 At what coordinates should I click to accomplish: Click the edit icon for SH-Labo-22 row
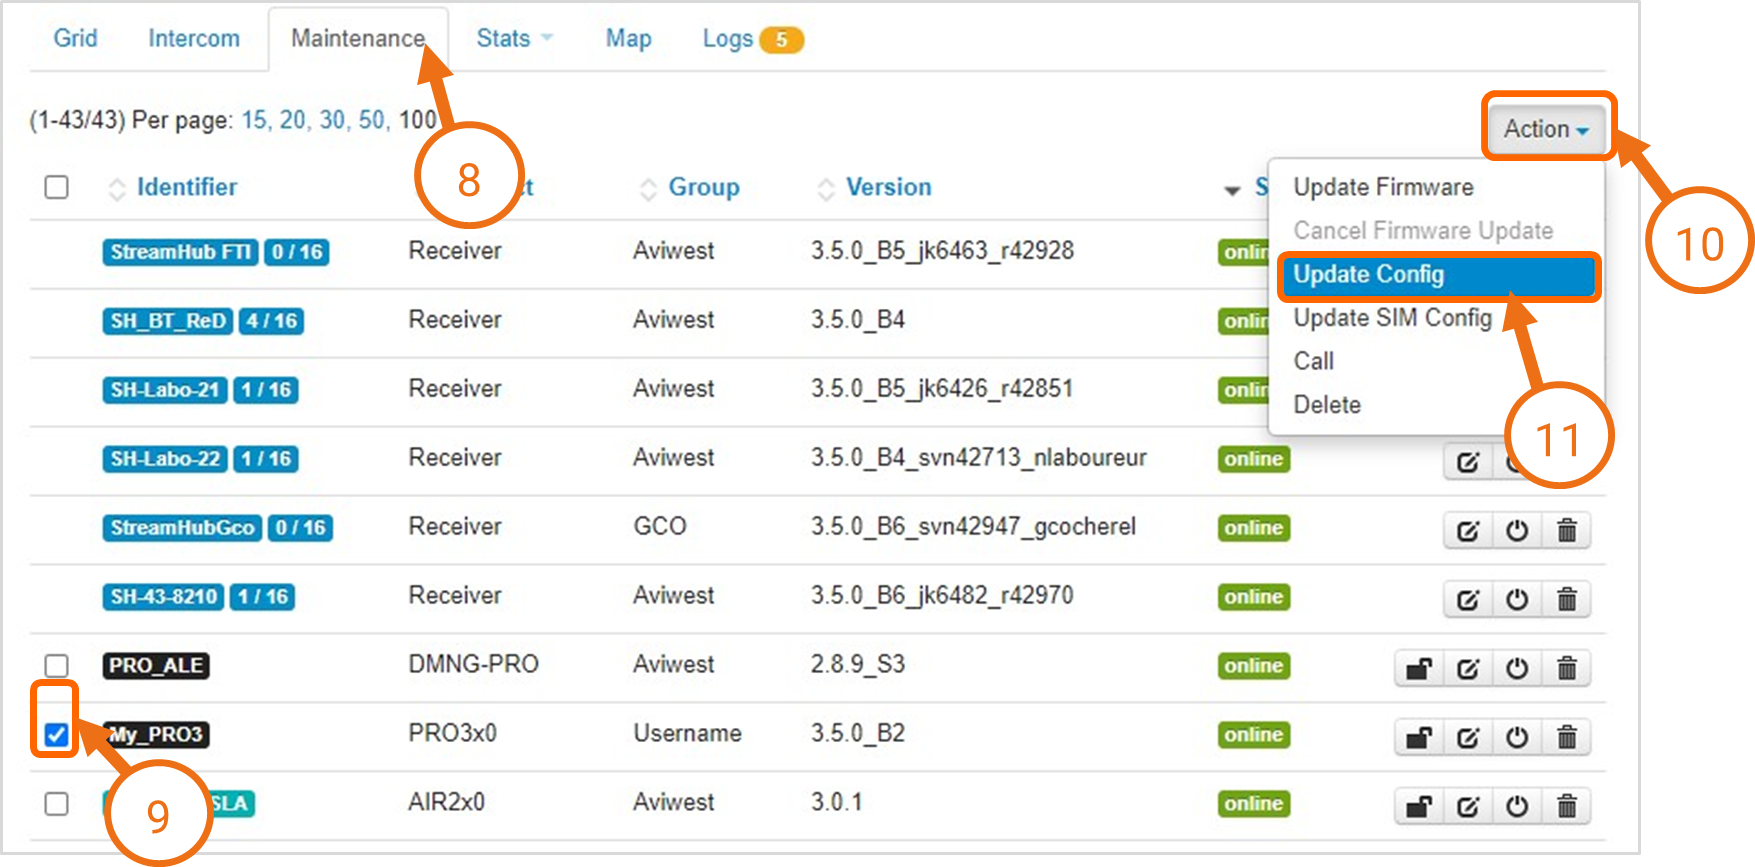pos(1467,462)
